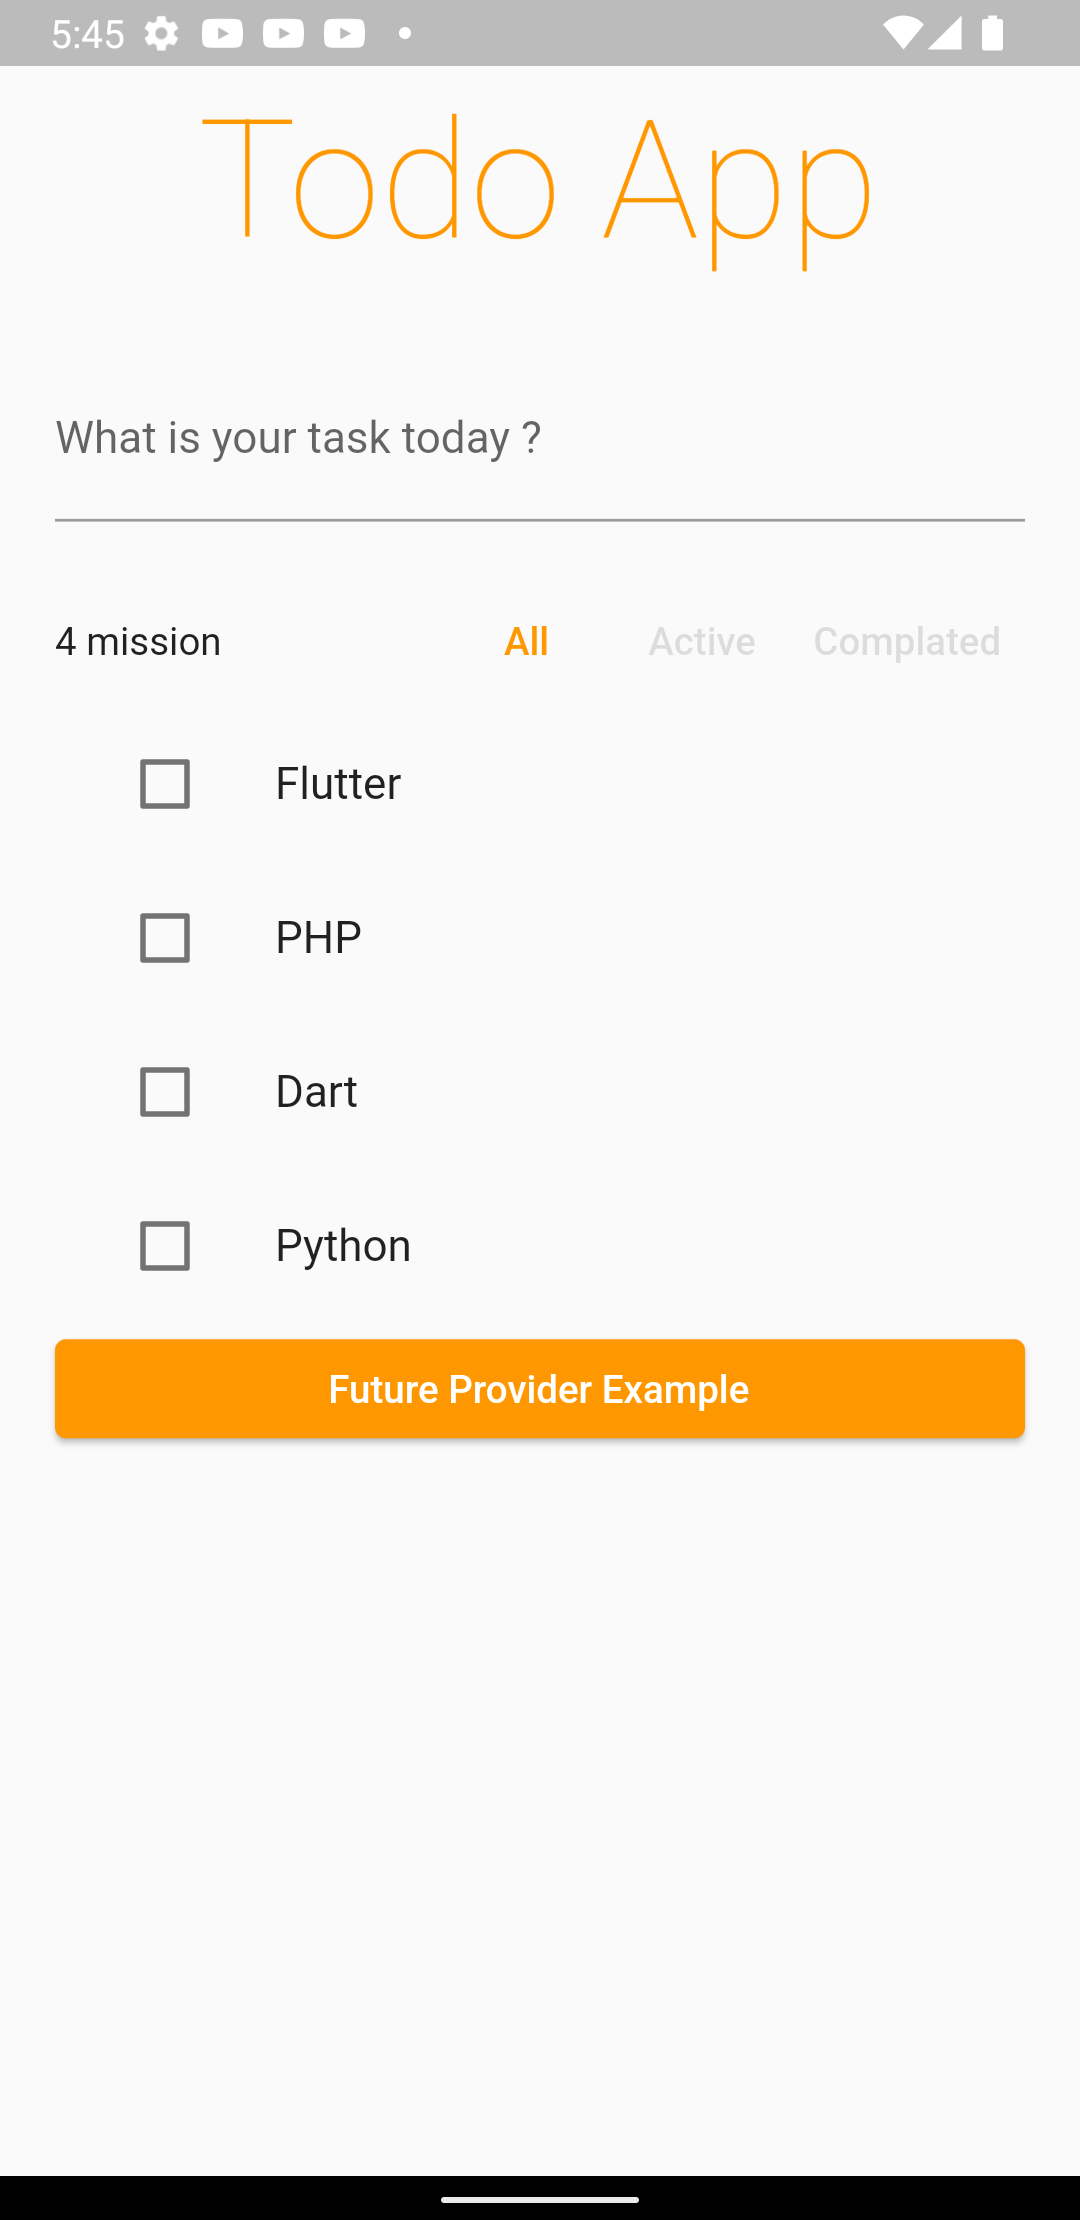Tap the Todo App title
The image size is (1080, 2220).
click(540, 185)
